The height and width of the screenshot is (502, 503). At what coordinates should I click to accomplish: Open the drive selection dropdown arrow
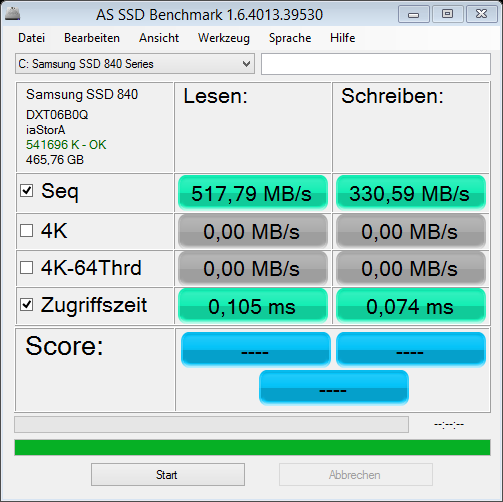[x=246, y=64]
